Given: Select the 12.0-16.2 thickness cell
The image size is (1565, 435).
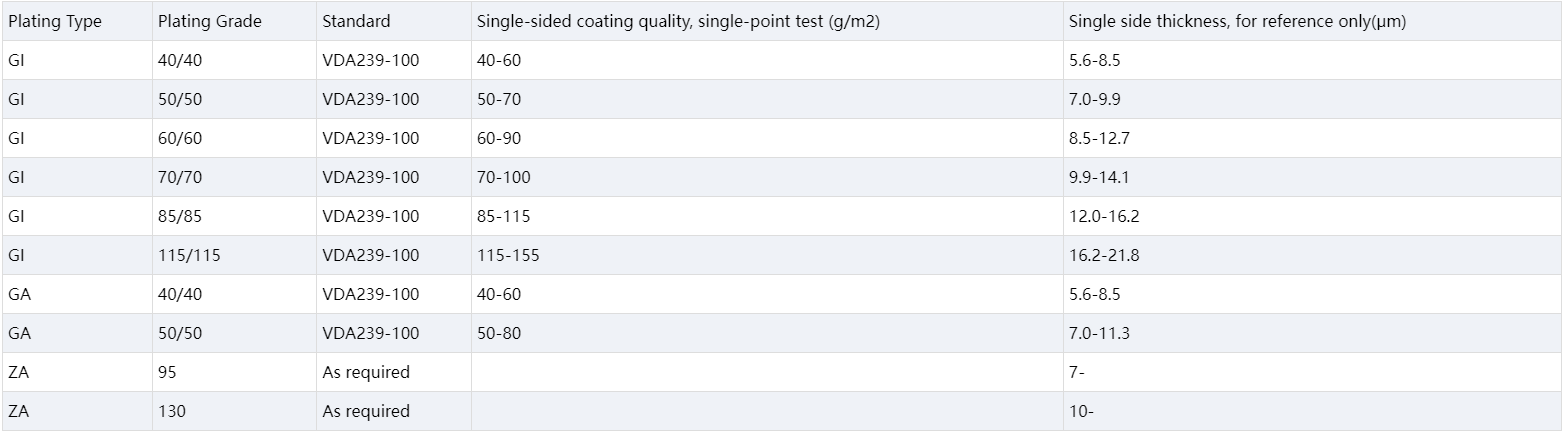Looking at the screenshot, I should point(1104,216).
